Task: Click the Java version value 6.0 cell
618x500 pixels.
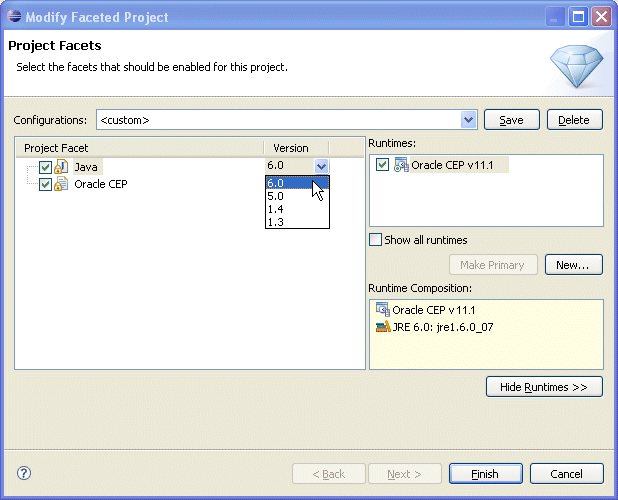Action: pyautogui.click(x=290, y=165)
